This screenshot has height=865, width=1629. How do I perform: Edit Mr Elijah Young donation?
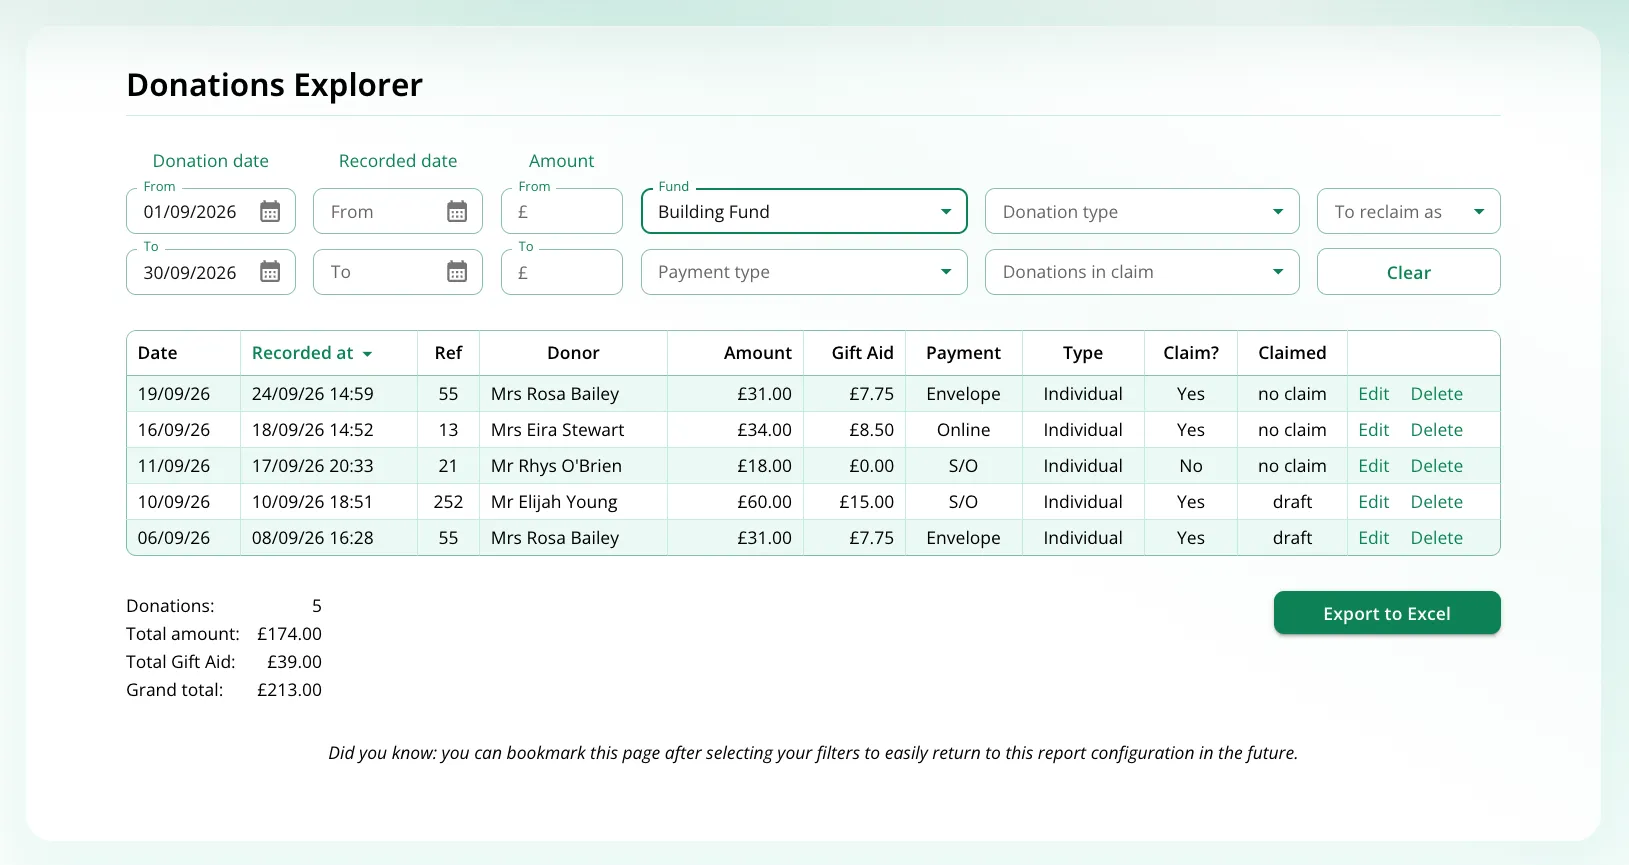(1373, 502)
